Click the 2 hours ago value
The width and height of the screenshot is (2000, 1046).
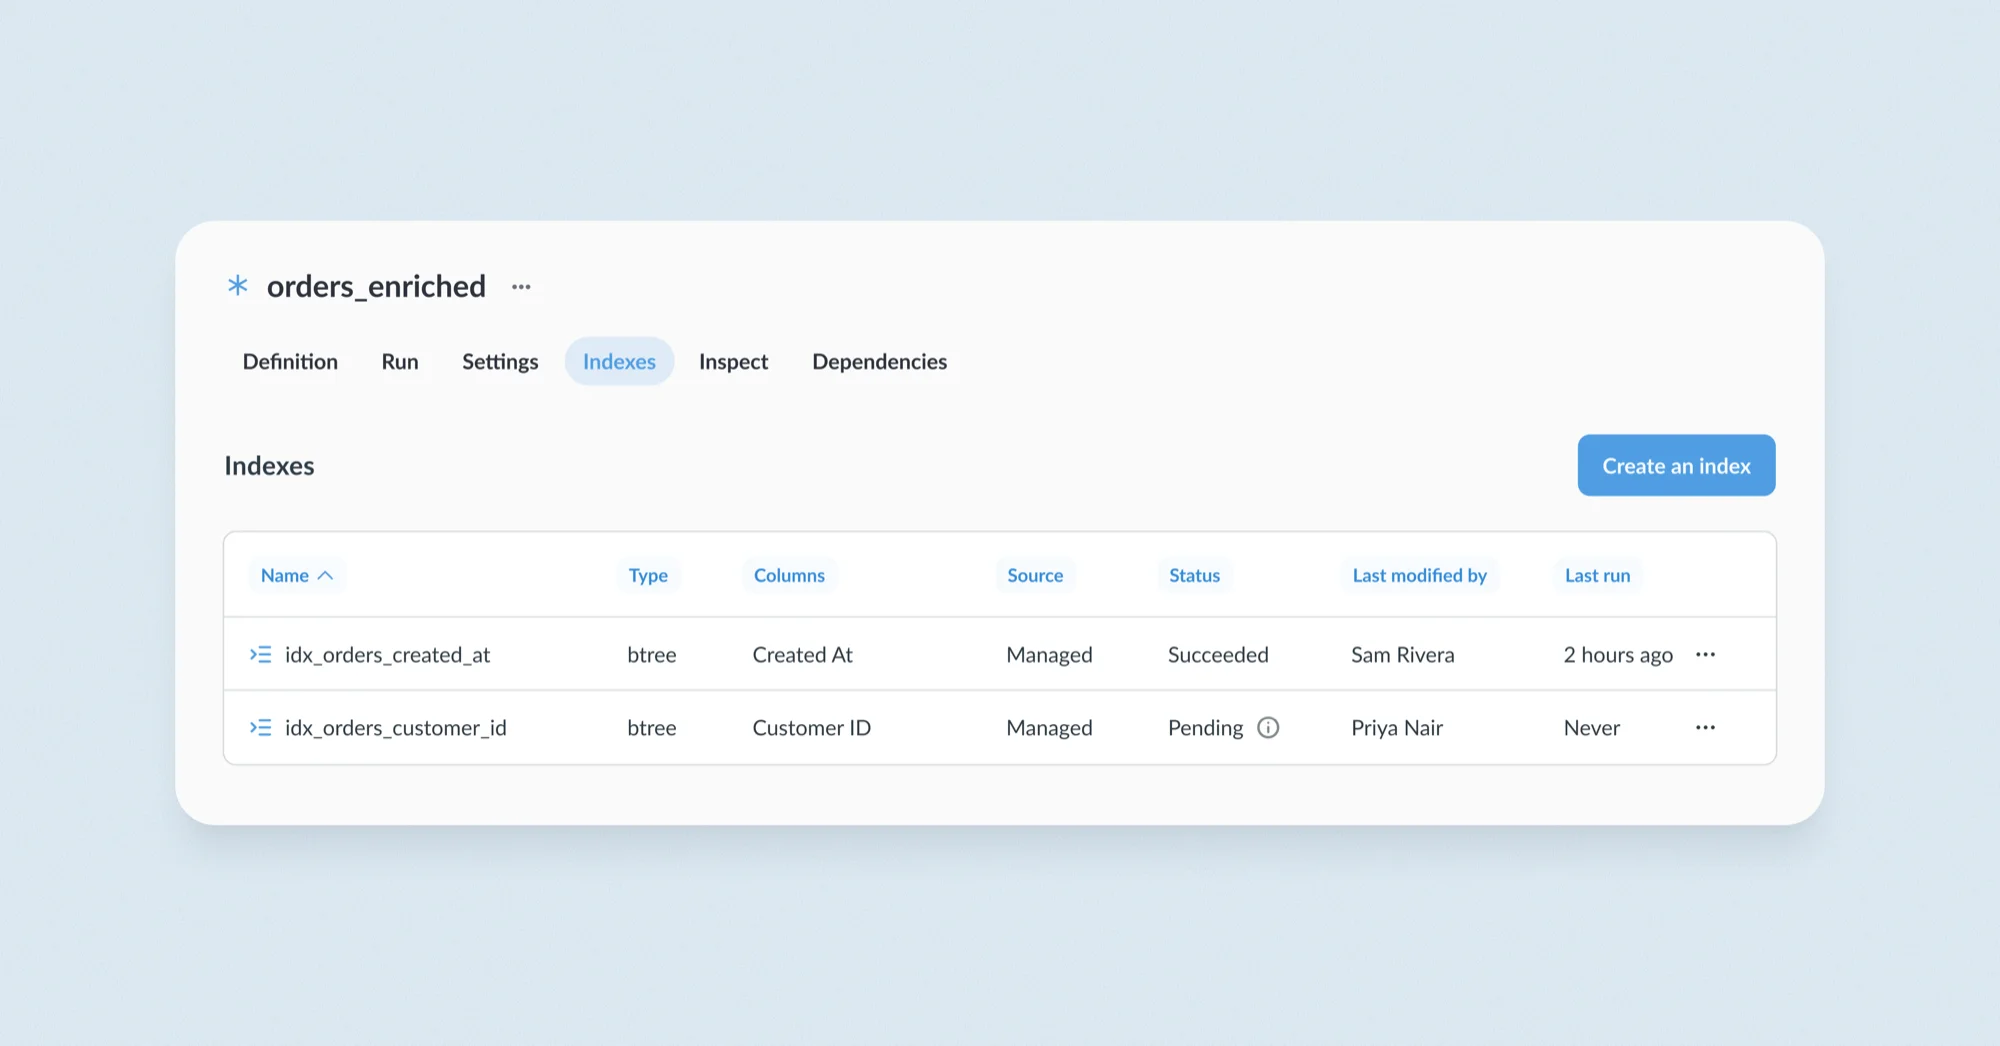pyautogui.click(x=1618, y=655)
